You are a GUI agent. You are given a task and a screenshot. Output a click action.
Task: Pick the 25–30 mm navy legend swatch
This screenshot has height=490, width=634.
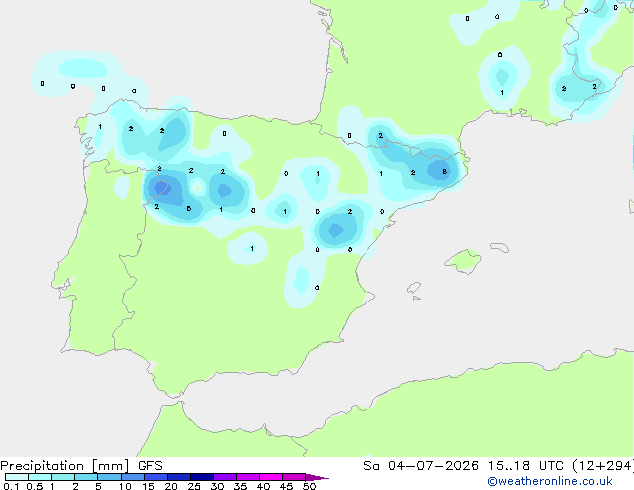click(x=202, y=477)
